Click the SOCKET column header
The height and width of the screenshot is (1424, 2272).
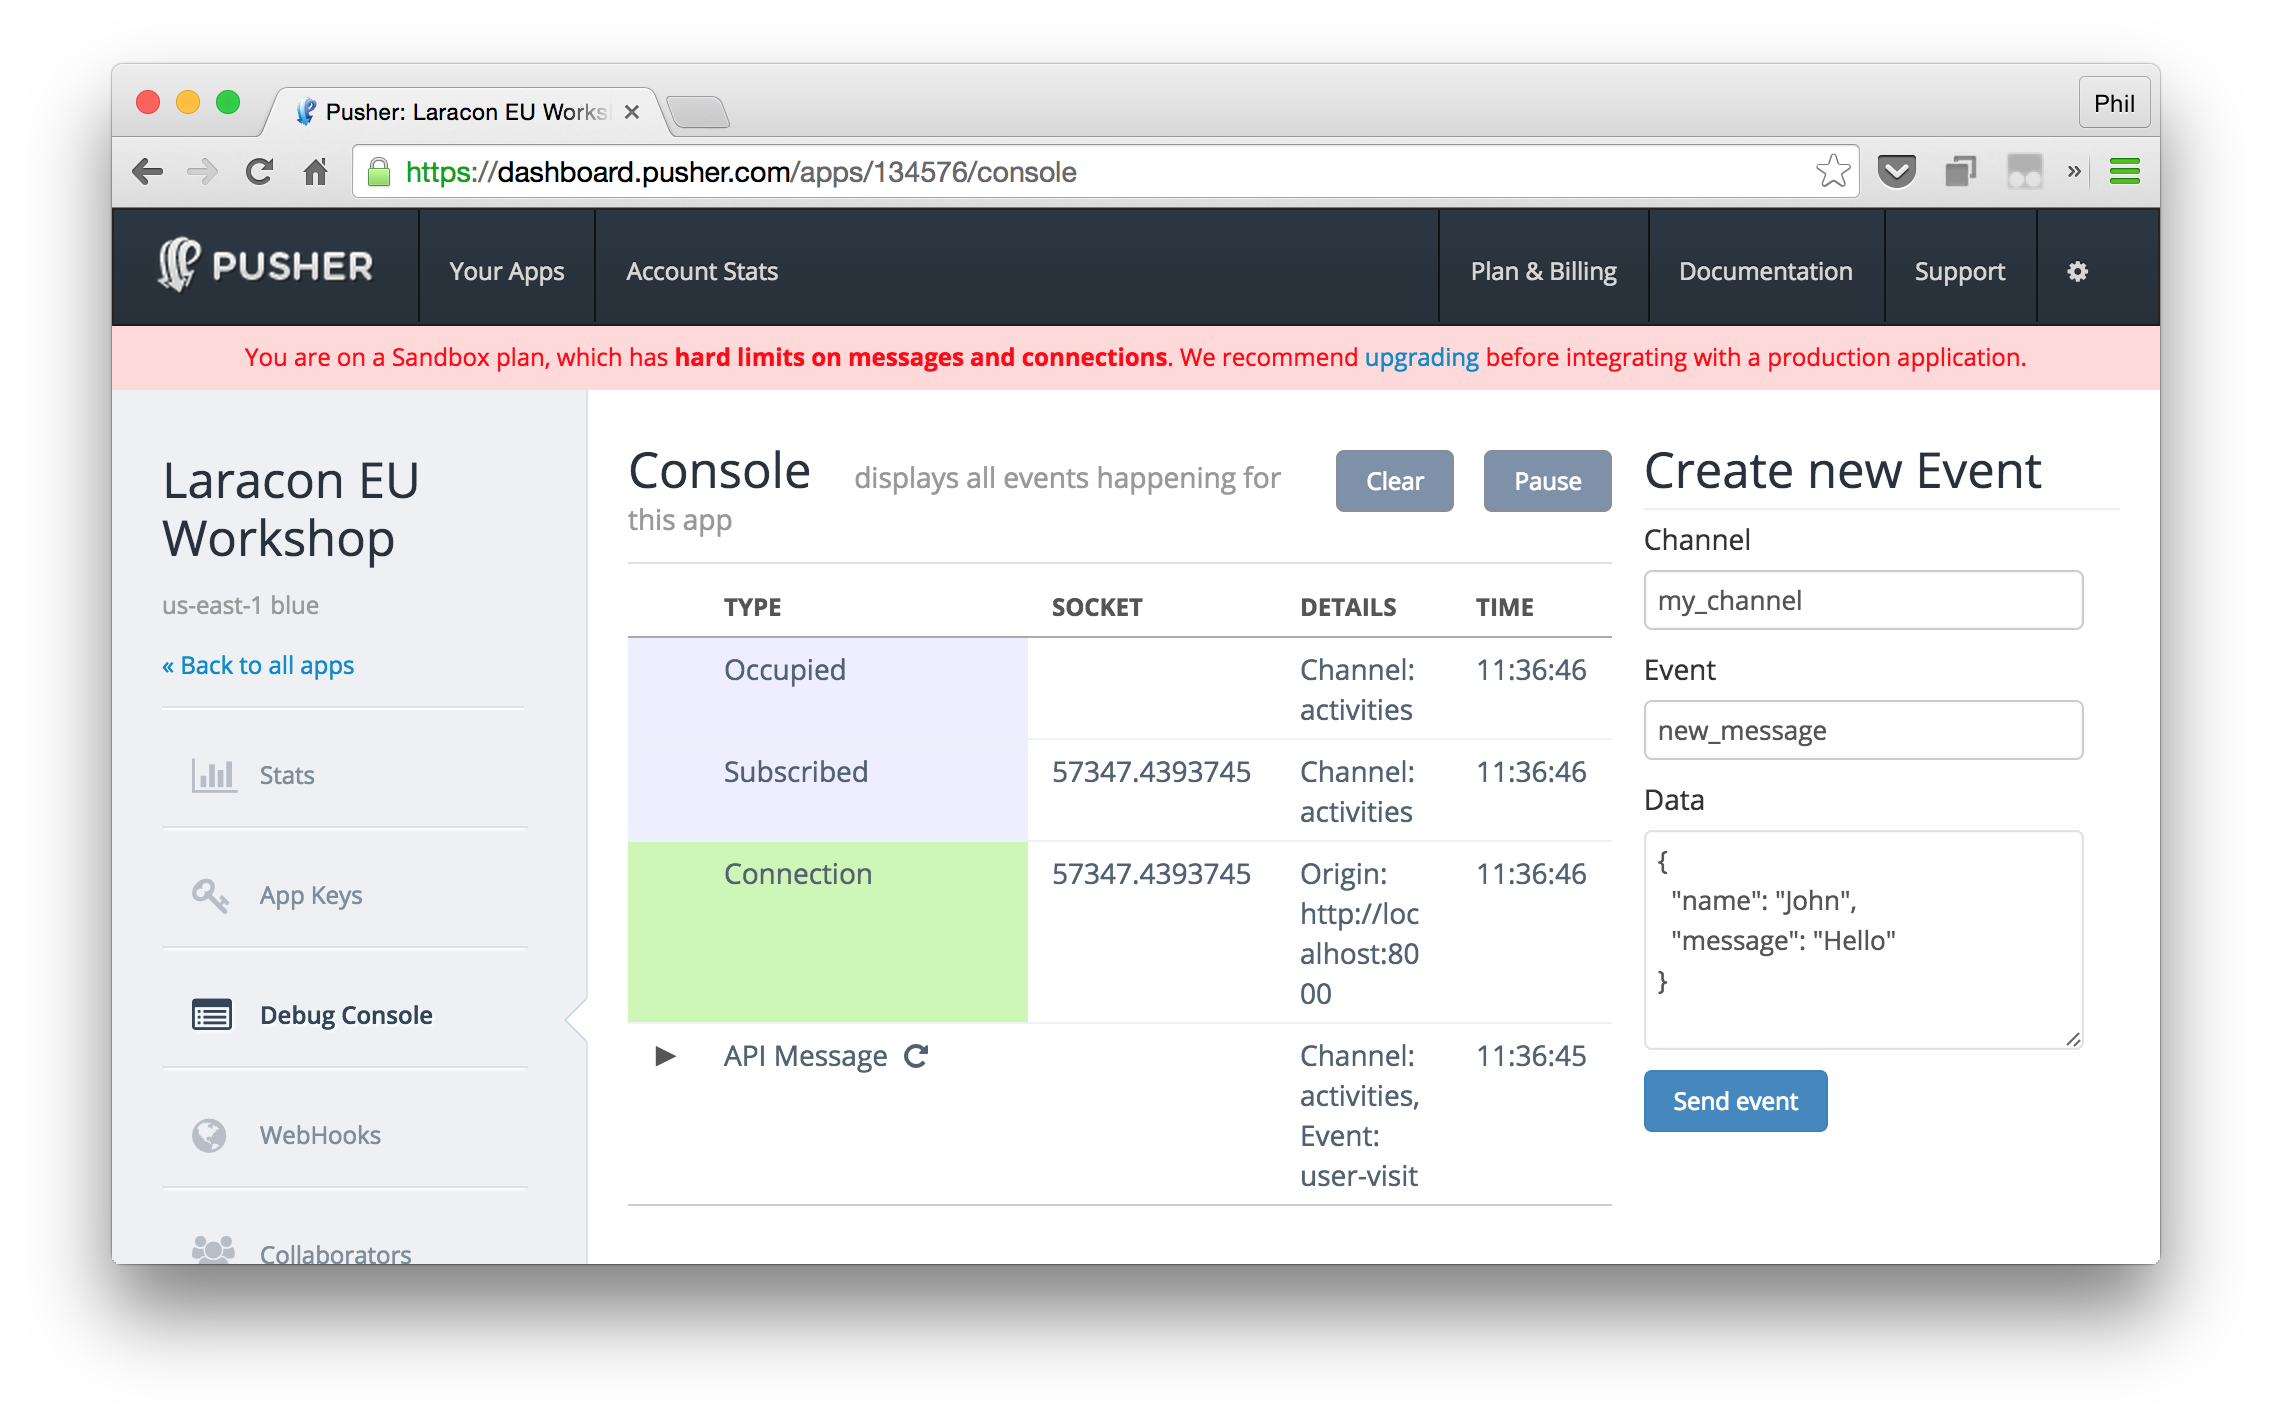(1097, 607)
